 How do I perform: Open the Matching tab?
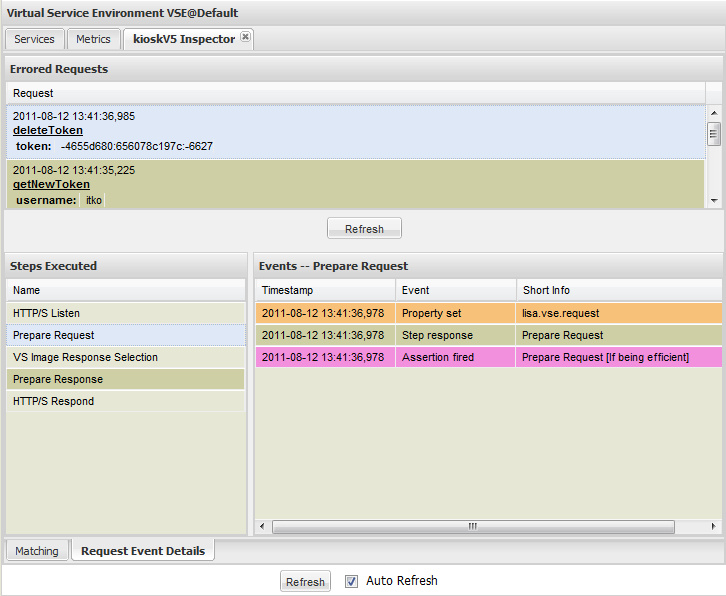pos(37,551)
